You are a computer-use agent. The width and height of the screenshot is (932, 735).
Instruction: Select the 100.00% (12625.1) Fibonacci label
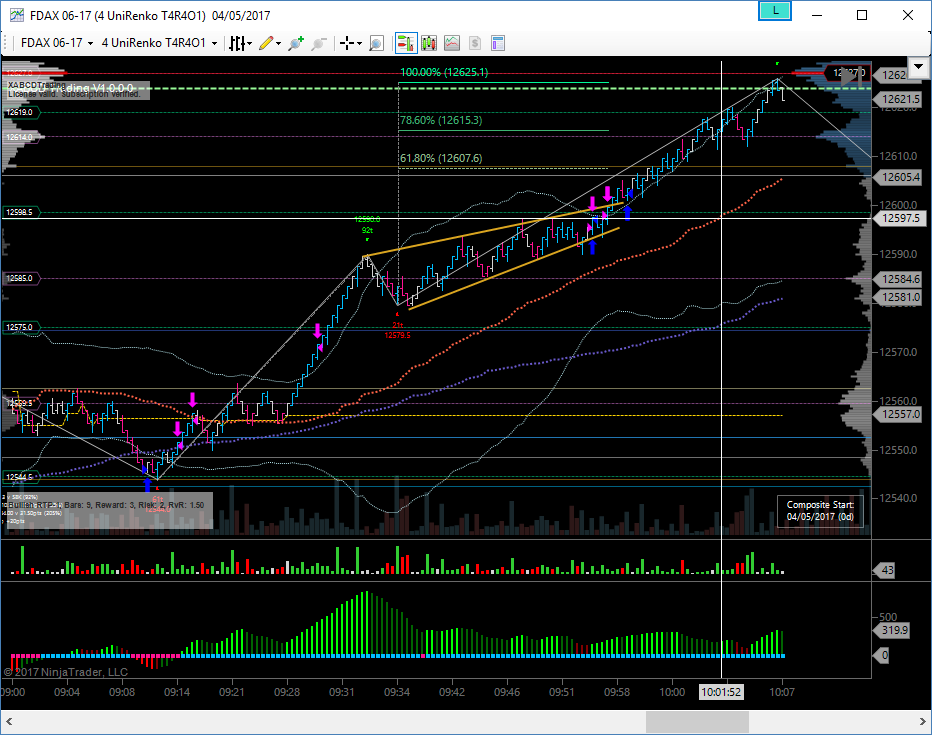[x=444, y=72]
